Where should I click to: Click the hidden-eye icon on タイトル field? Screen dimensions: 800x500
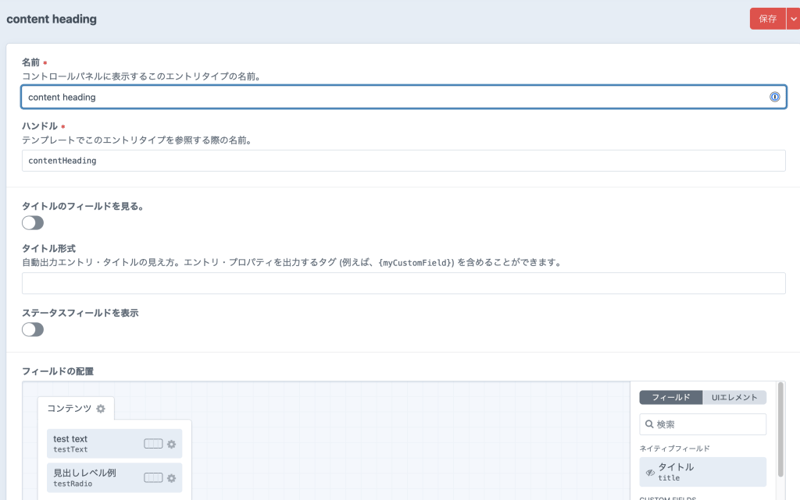650,472
